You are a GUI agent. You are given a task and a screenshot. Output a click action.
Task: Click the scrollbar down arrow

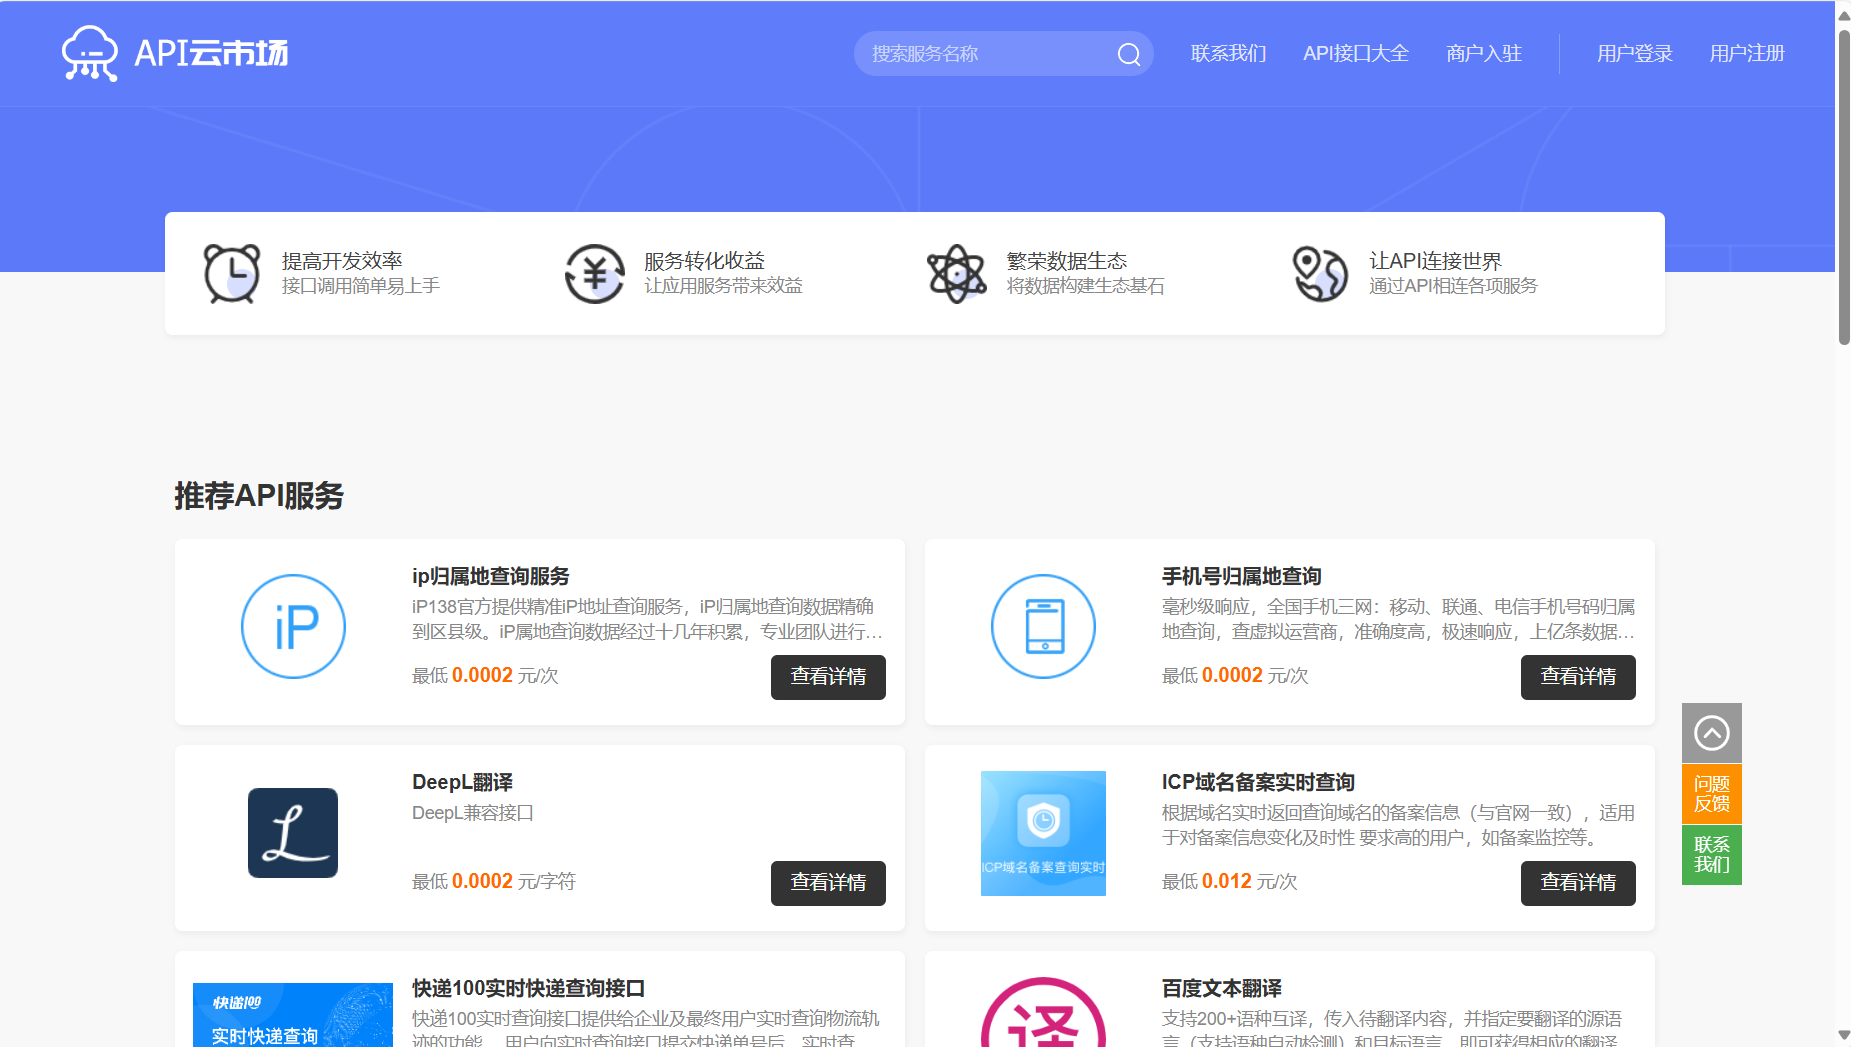click(1843, 1035)
